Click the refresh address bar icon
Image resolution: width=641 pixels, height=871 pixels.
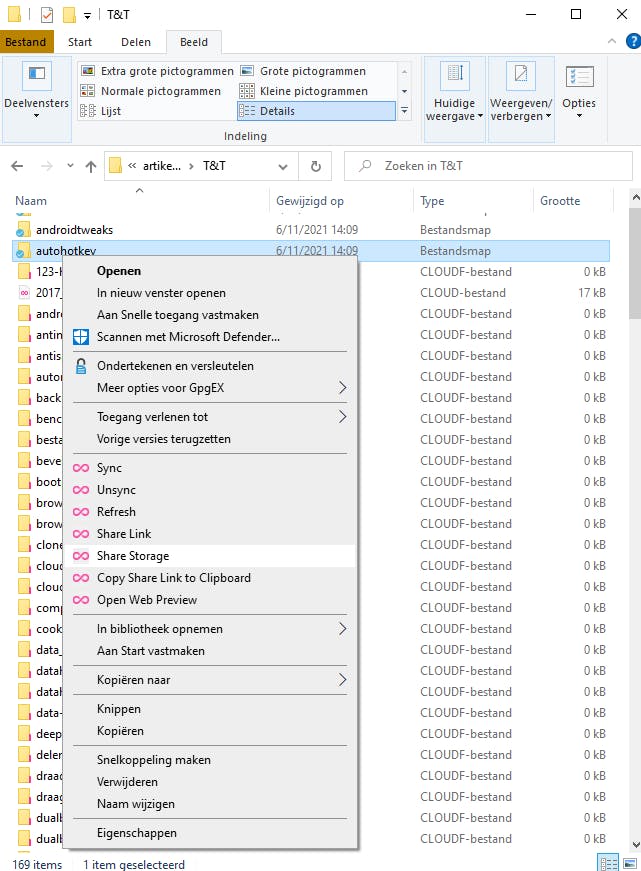[x=315, y=166]
